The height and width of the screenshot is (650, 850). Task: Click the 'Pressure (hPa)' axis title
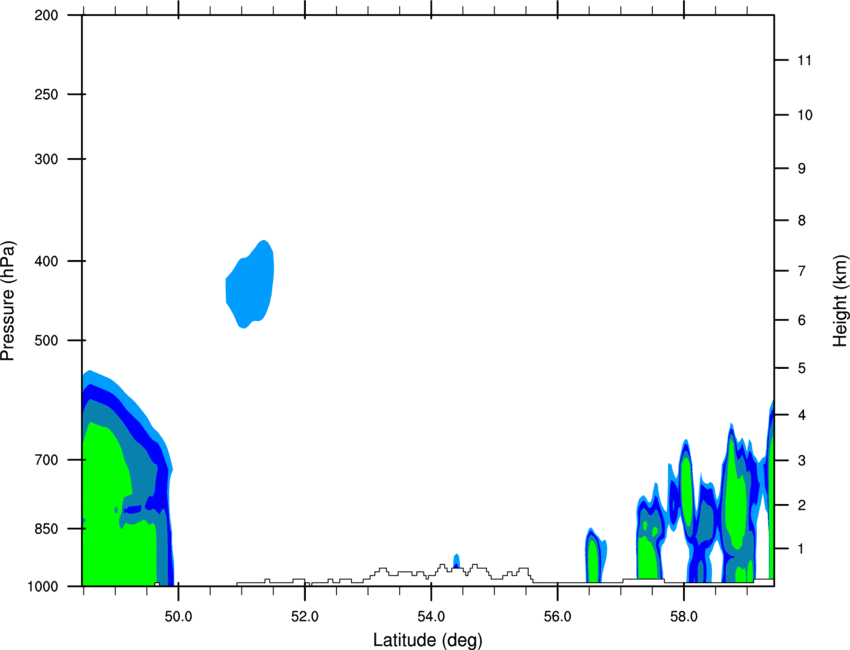click(x=8, y=301)
